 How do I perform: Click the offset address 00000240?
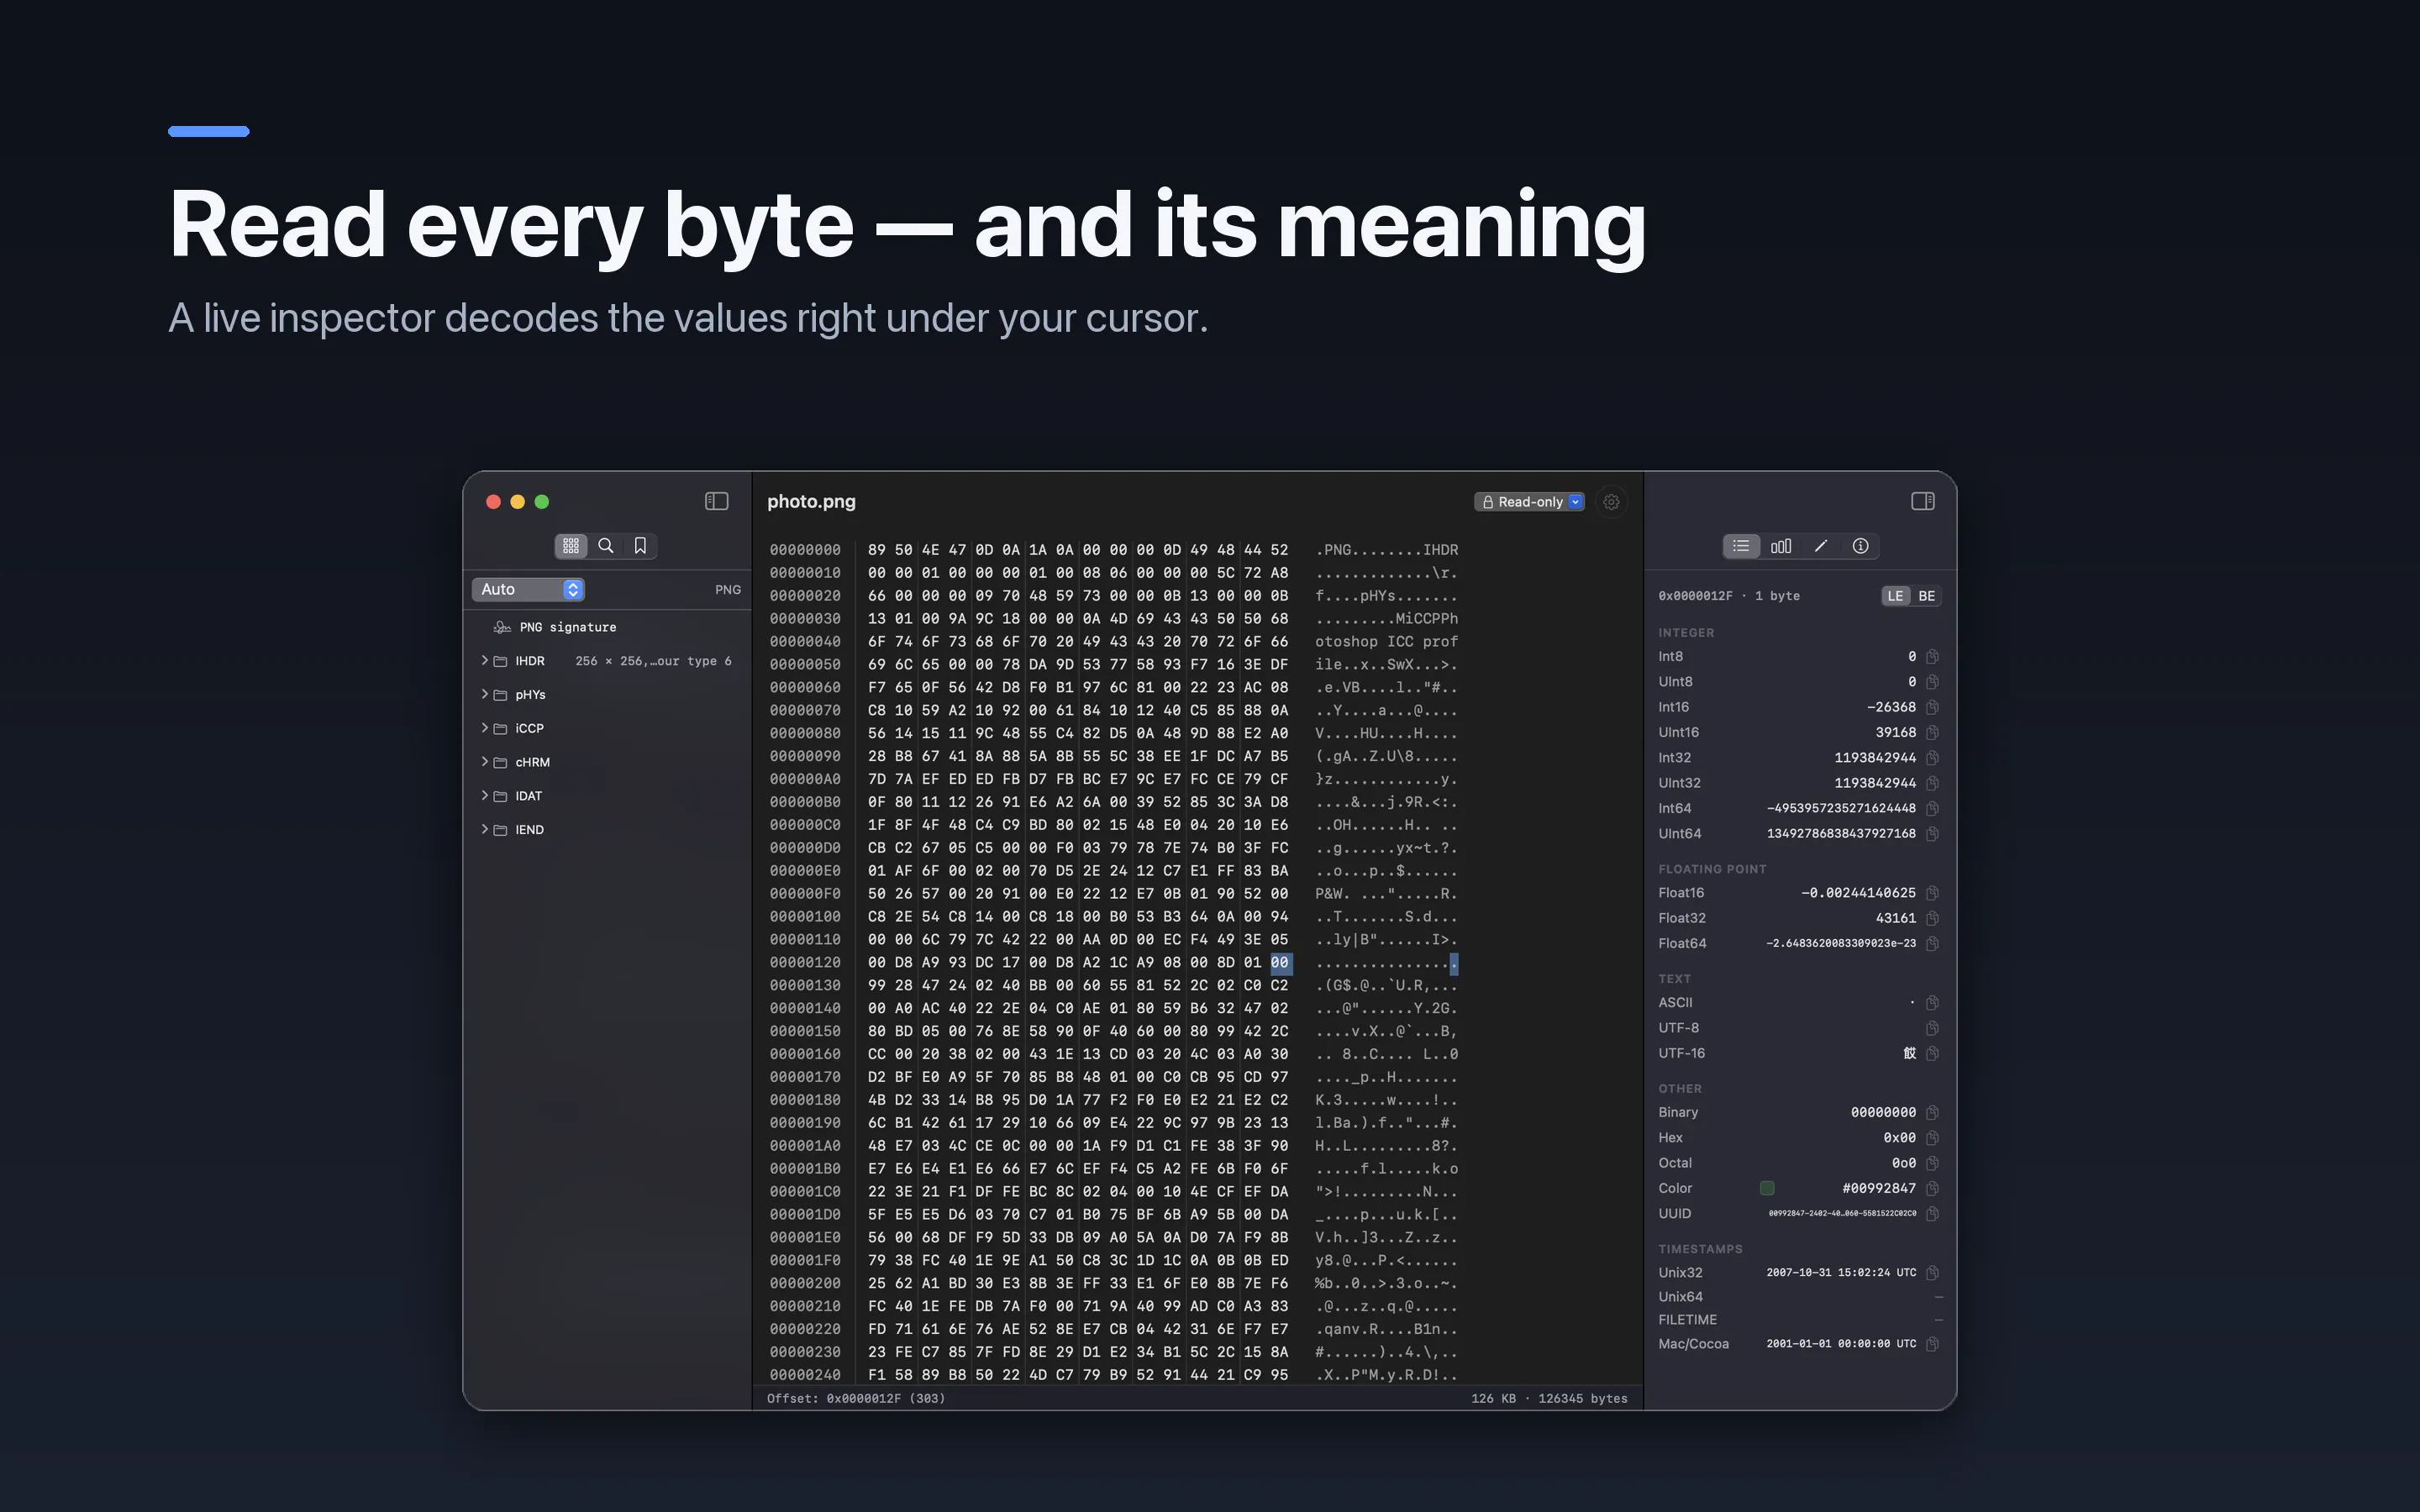click(x=805, y=1375)
